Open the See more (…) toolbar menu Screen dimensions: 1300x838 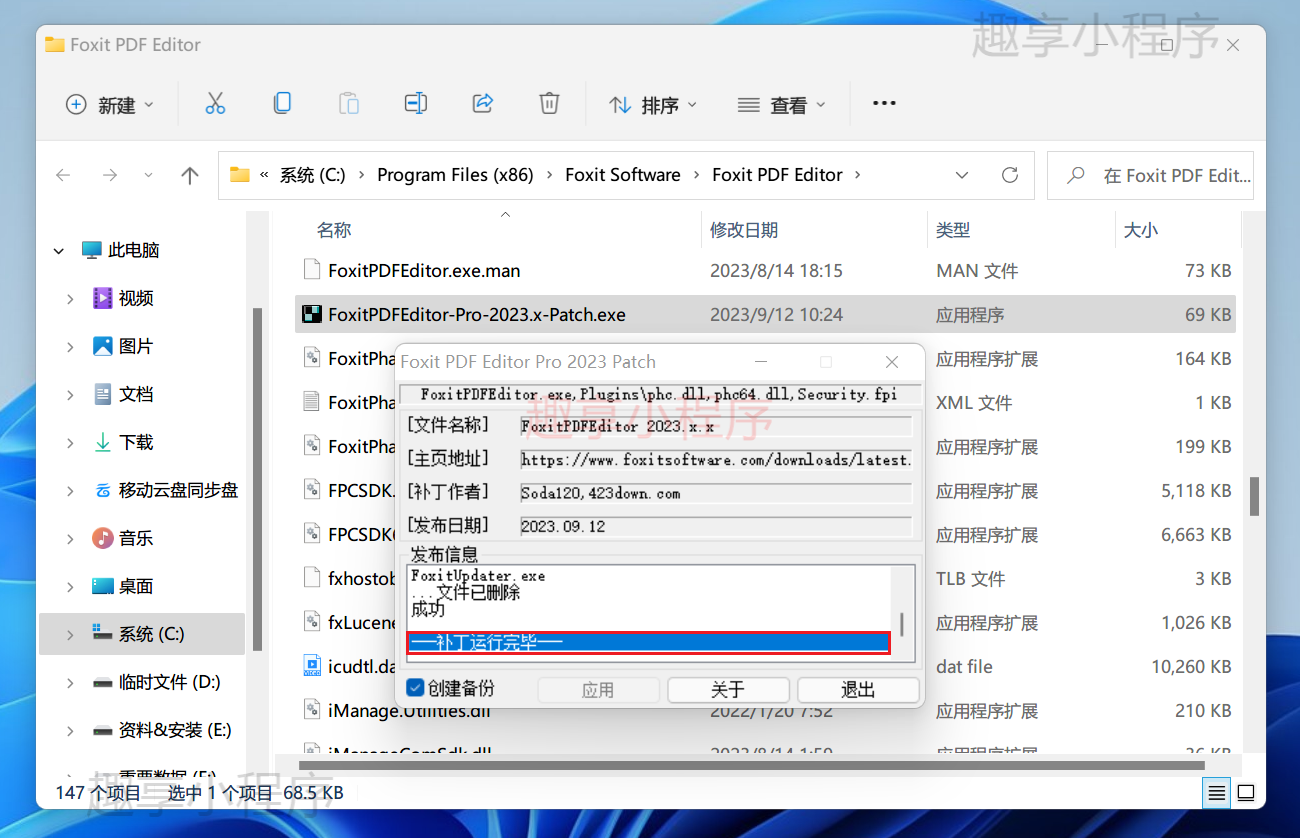[x=884, y=103]
